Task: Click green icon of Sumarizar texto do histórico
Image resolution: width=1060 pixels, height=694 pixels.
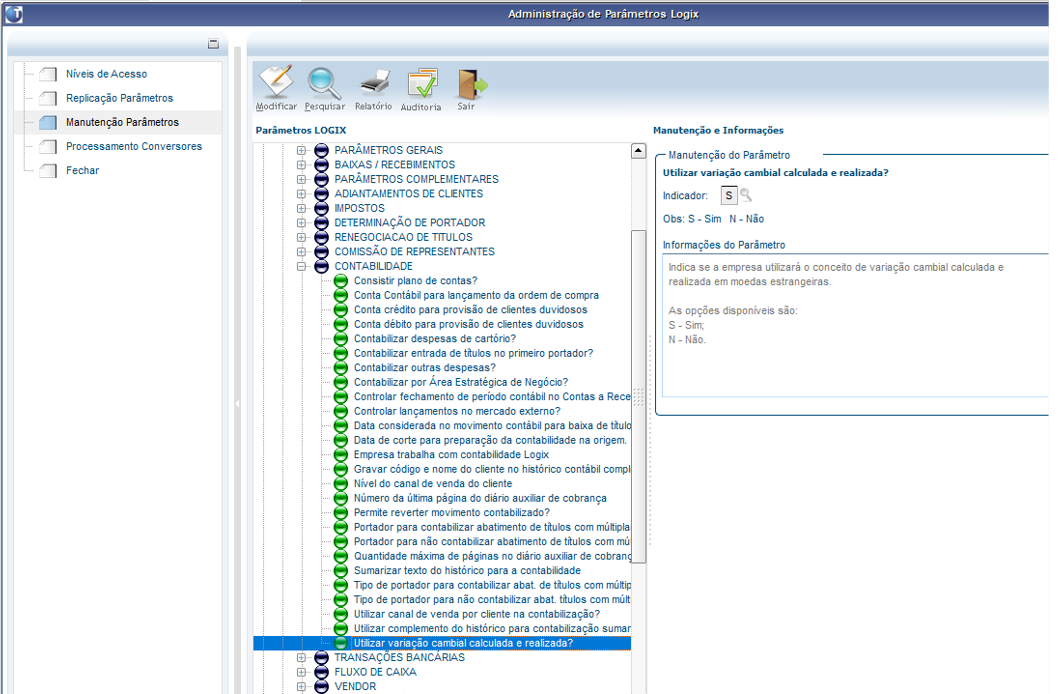Action: (341, 571)
